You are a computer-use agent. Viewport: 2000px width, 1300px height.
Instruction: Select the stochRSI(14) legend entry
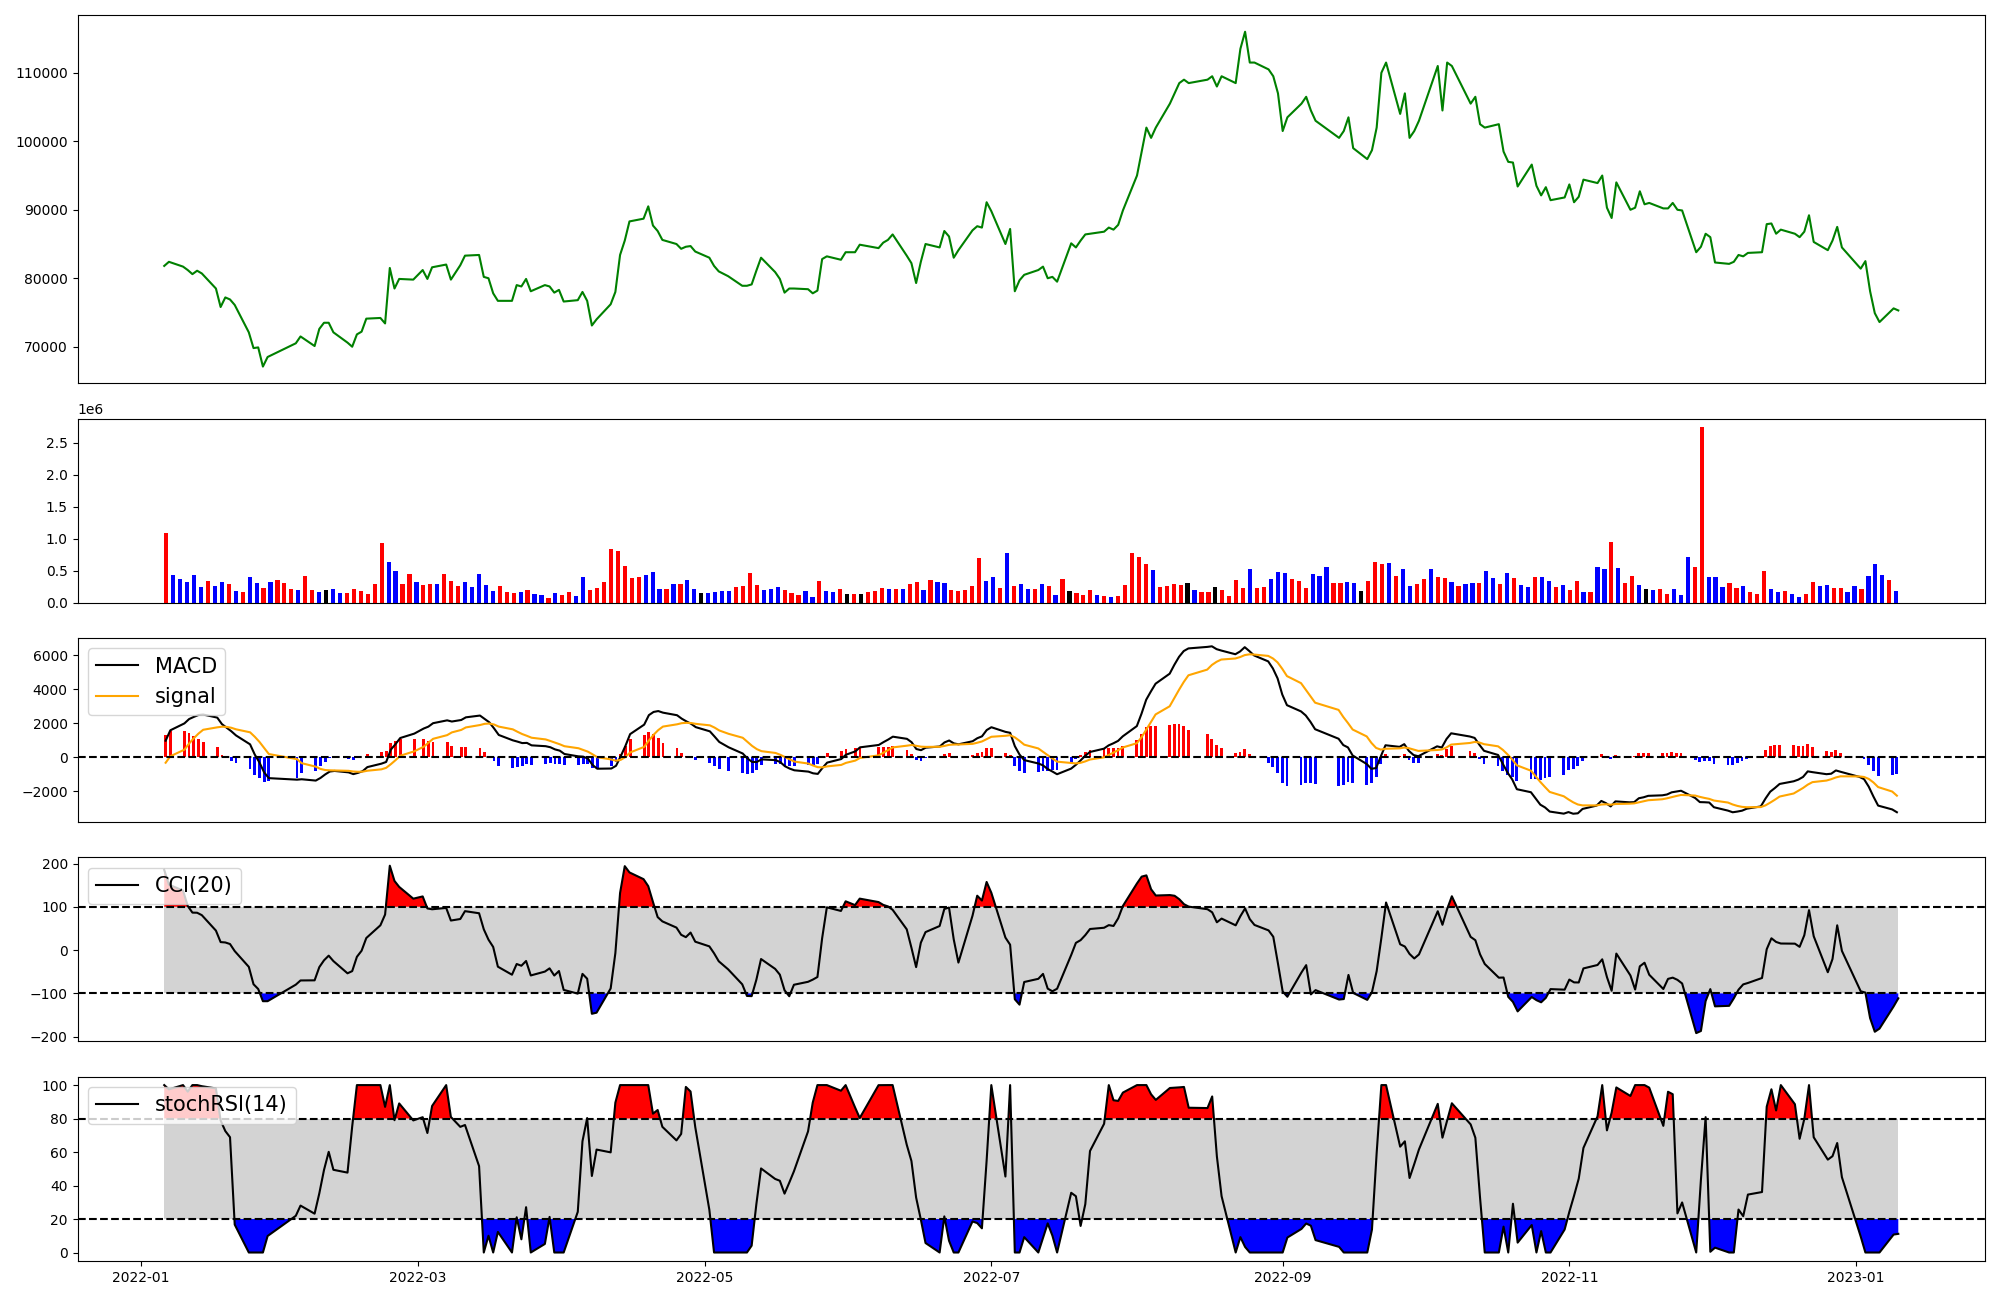[x=220, y=1104]
